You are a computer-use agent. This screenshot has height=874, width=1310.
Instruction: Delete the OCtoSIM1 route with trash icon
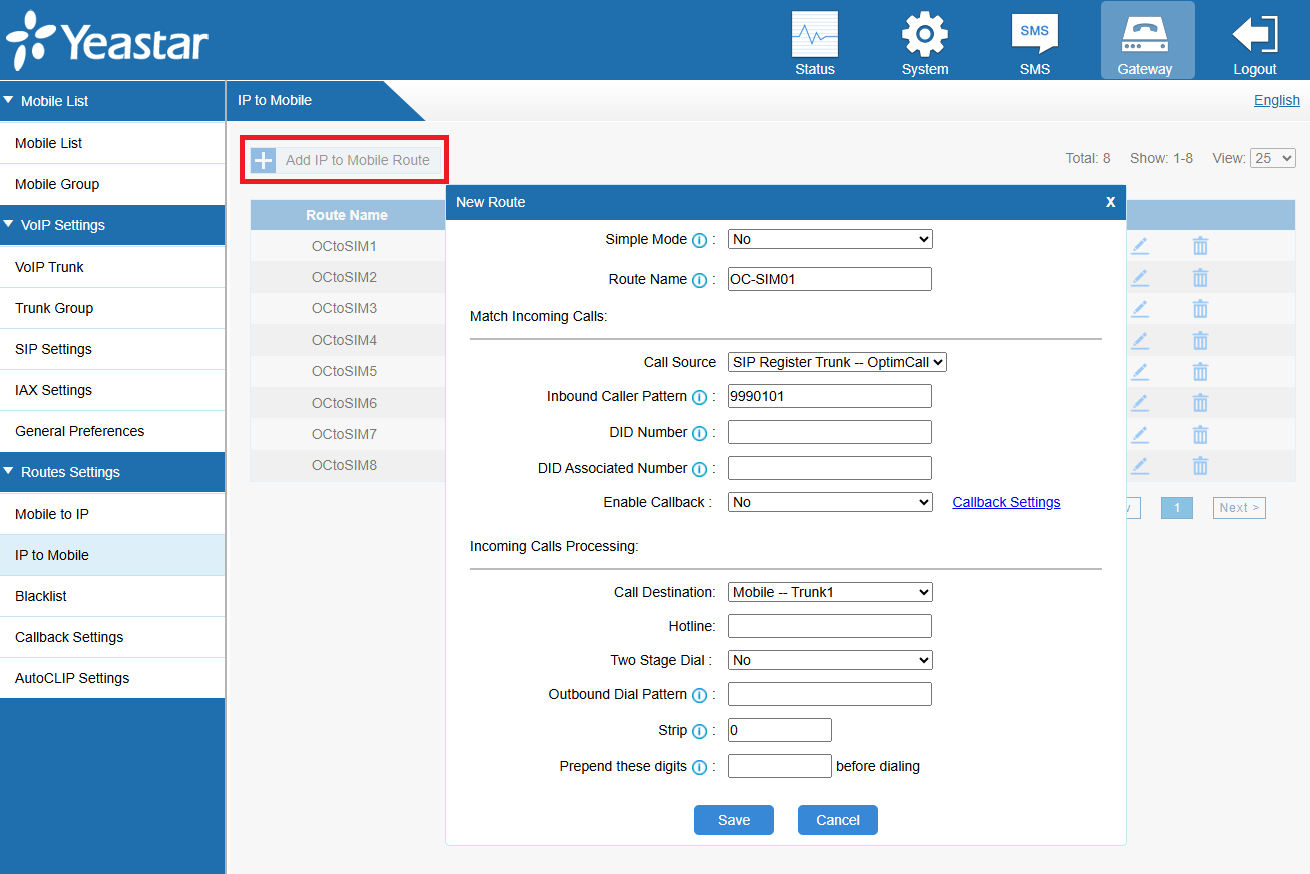click(x=1200, y=246)
